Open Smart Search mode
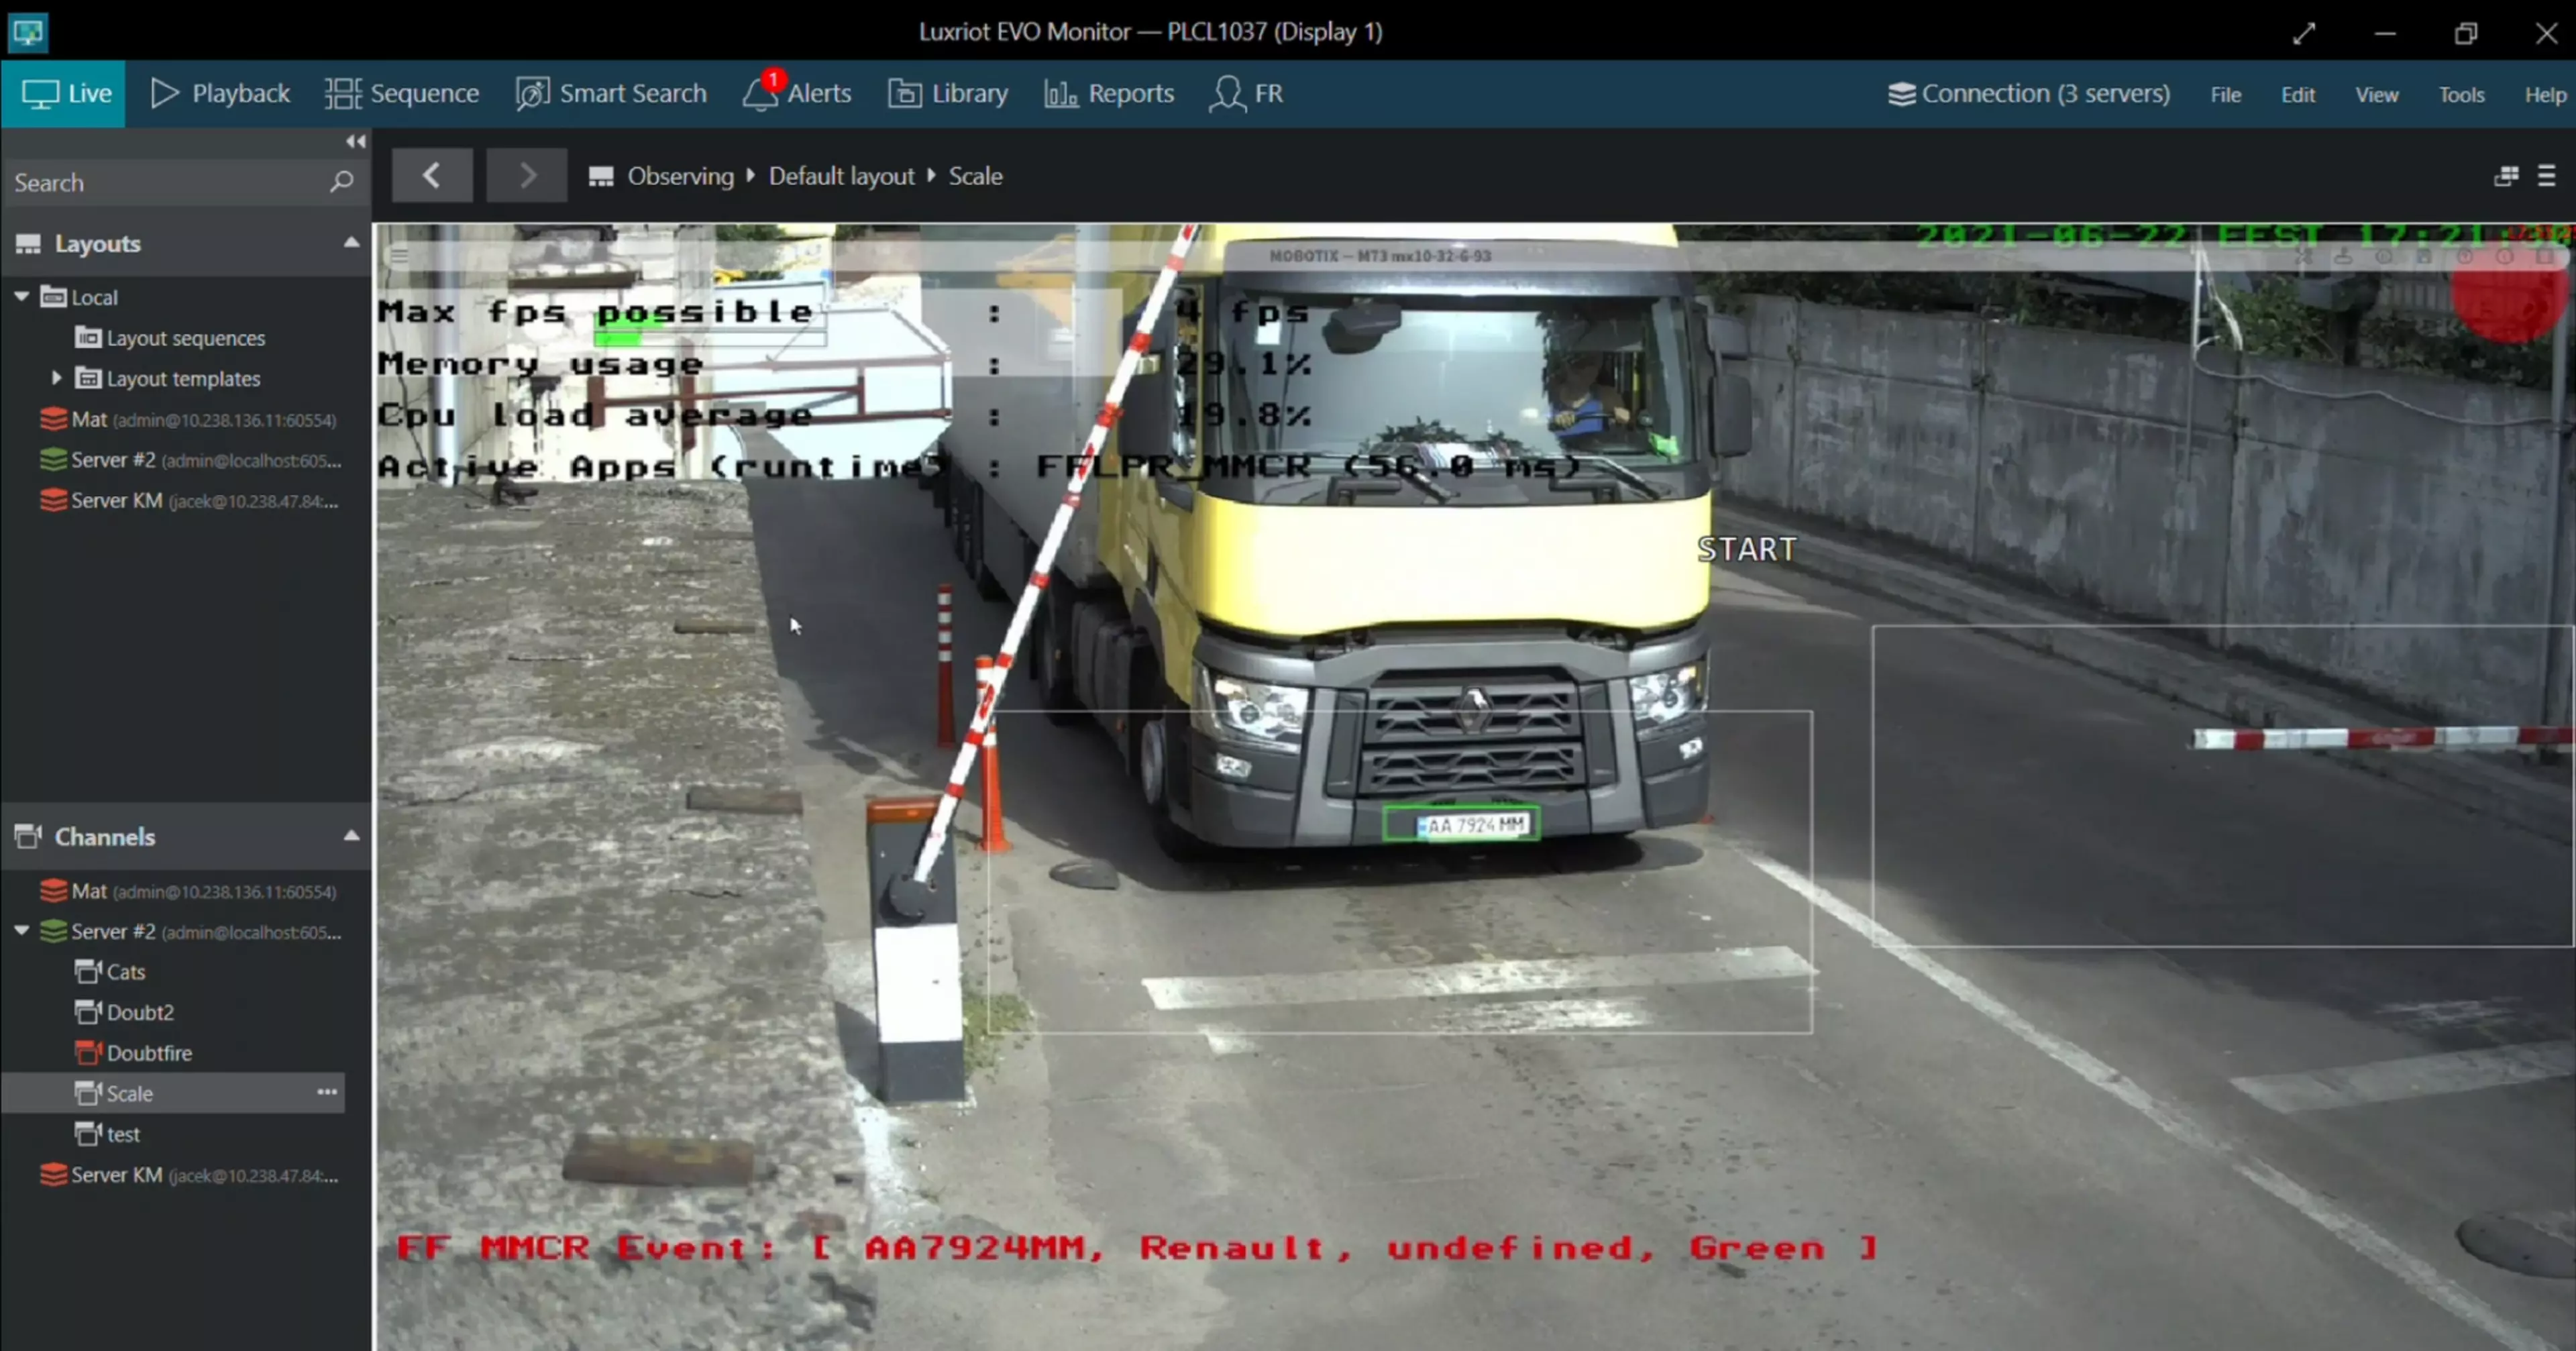Image resolution: width=2576 pixels, height=1351 pixels. tap(611, 93)
